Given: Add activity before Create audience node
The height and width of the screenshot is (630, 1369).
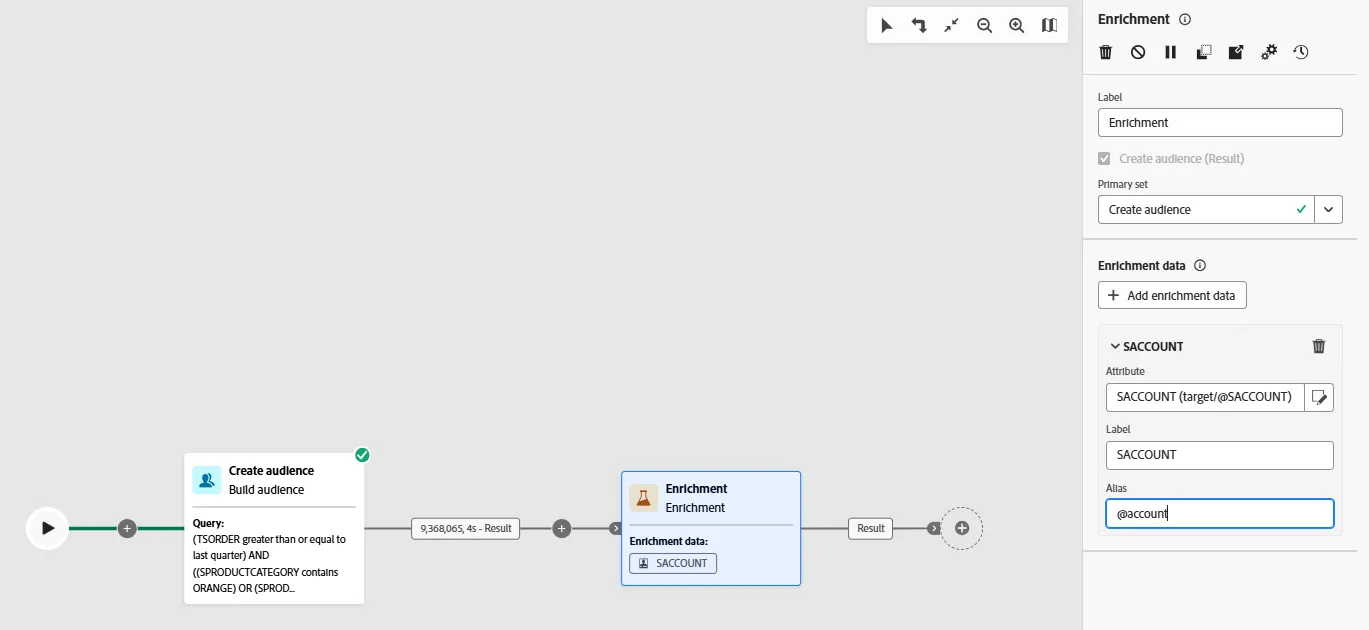Looking at the screenshot, I should [x=127, y=528].
